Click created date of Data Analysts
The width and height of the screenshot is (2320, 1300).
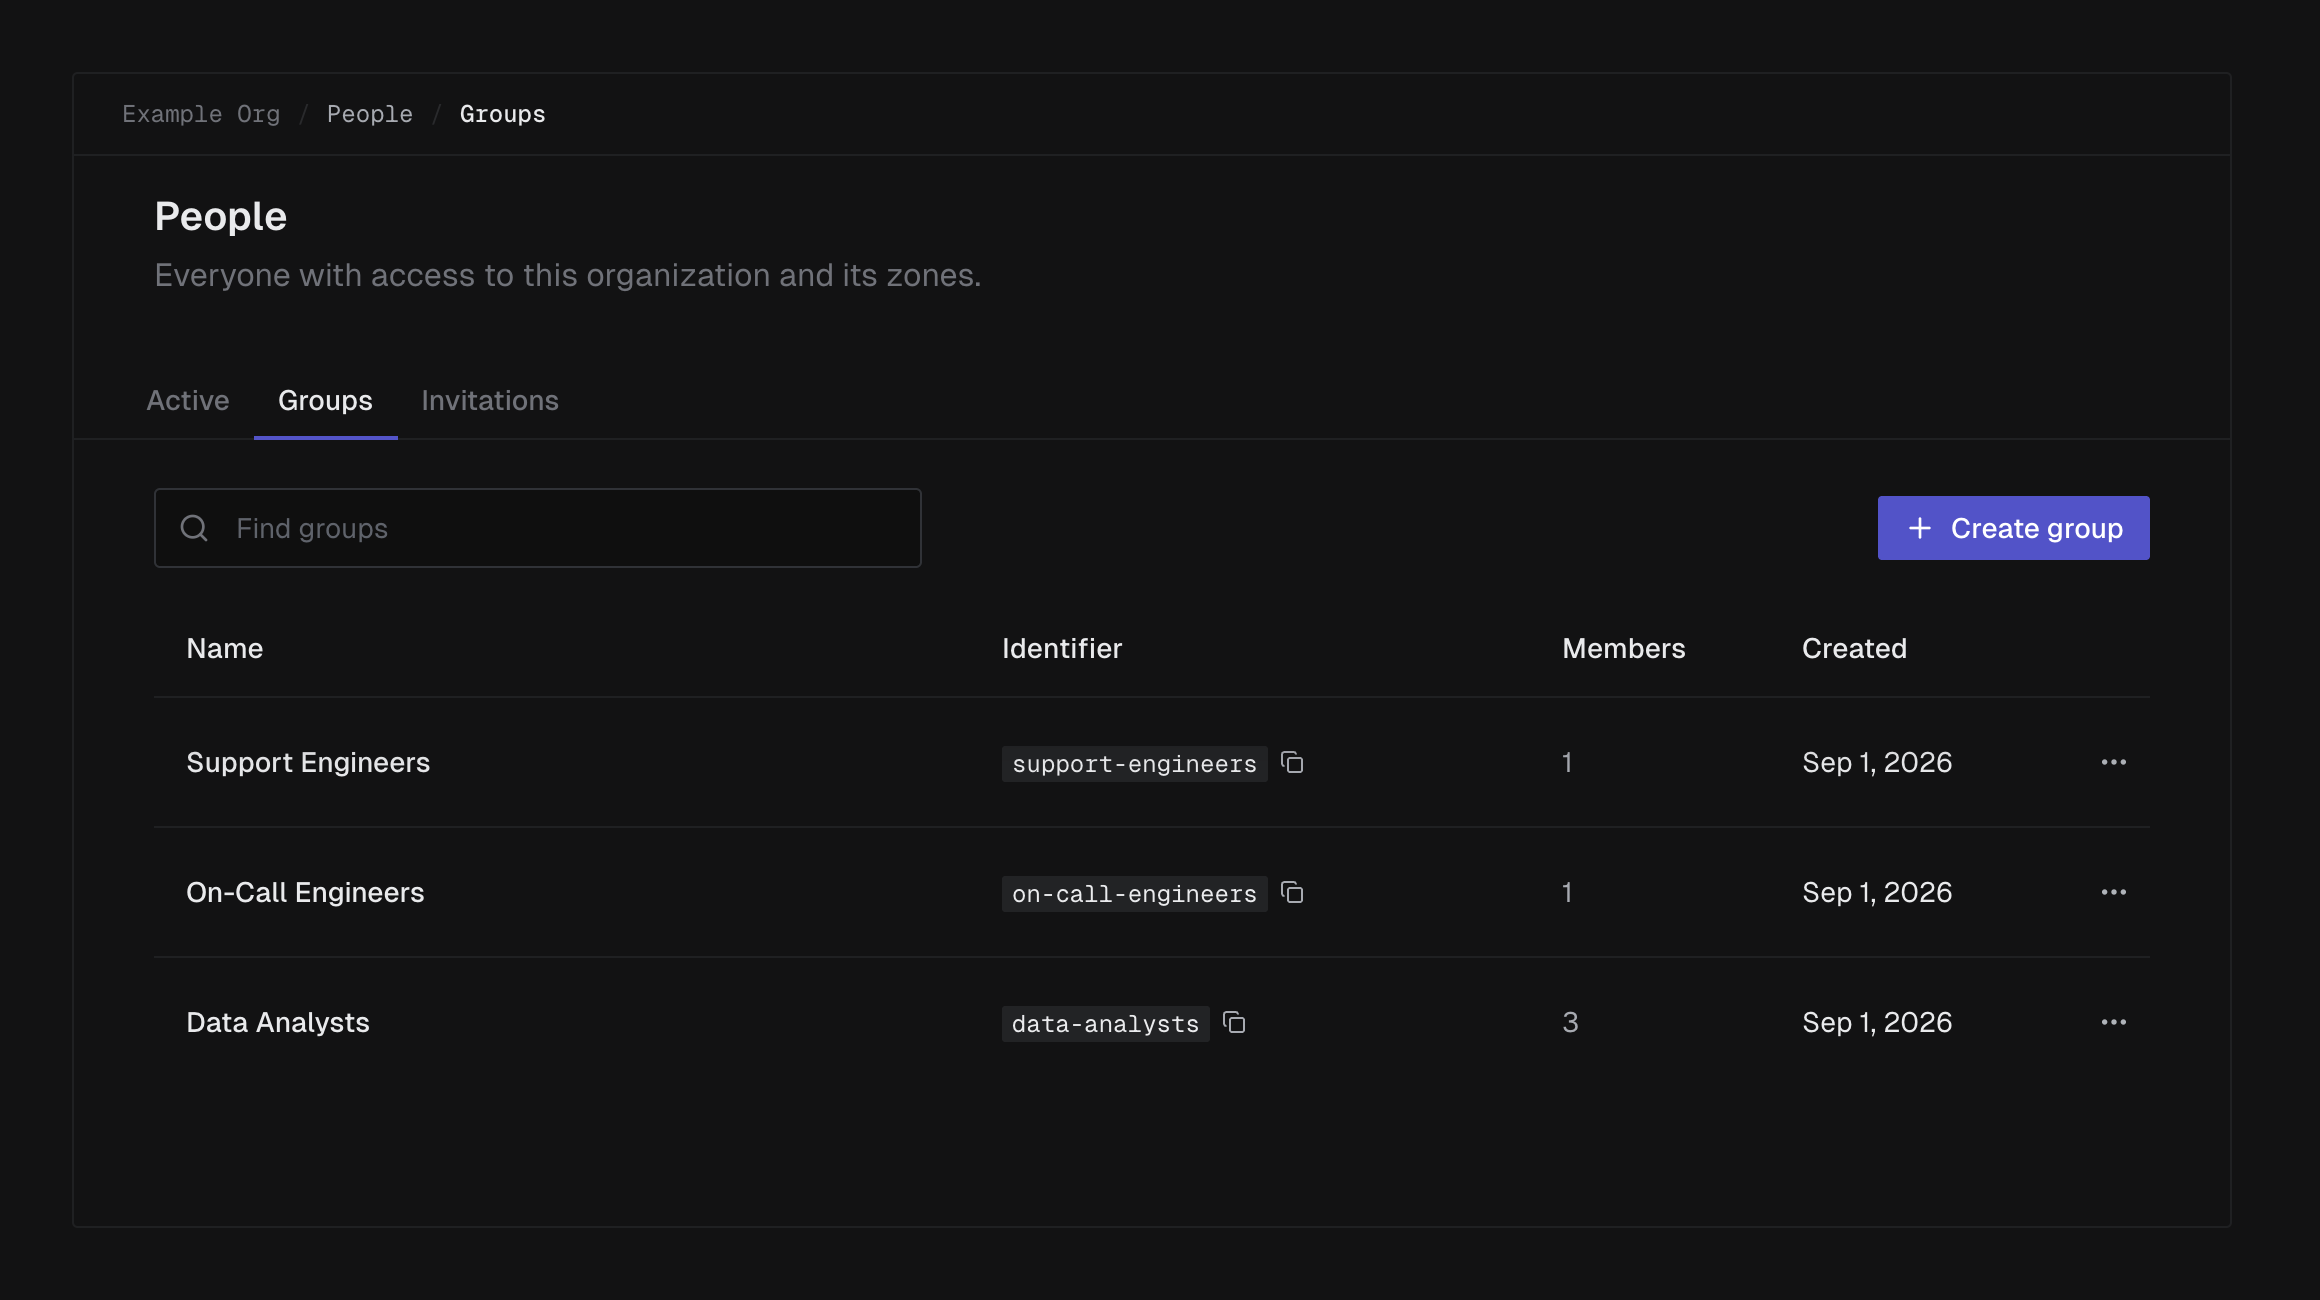(x=1877, y=1022)
